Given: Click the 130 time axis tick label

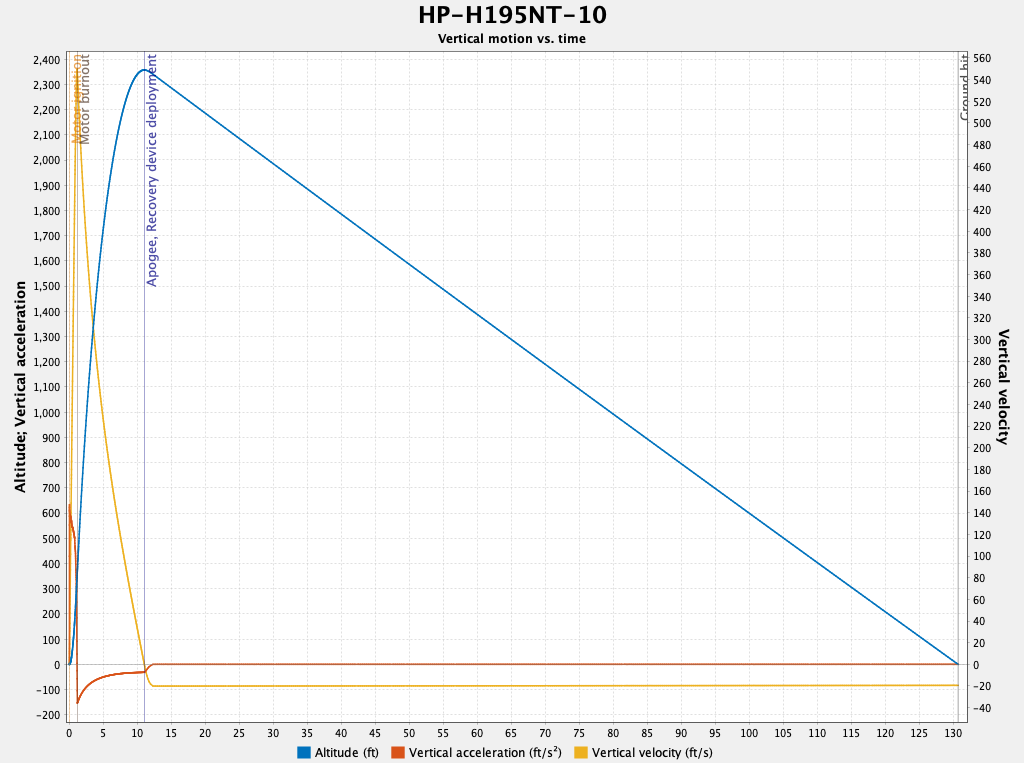Looking at the screenshot, I should 955,731.
